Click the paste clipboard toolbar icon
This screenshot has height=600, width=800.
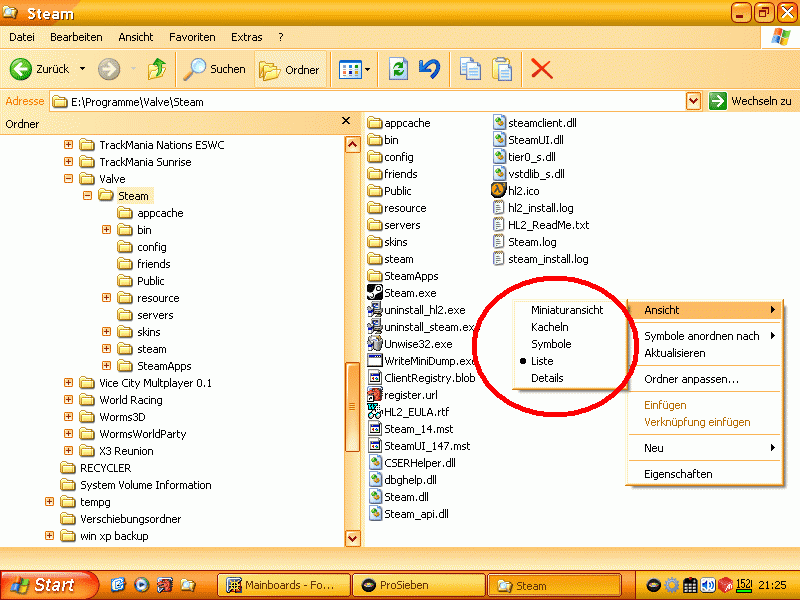coord(502,69)
